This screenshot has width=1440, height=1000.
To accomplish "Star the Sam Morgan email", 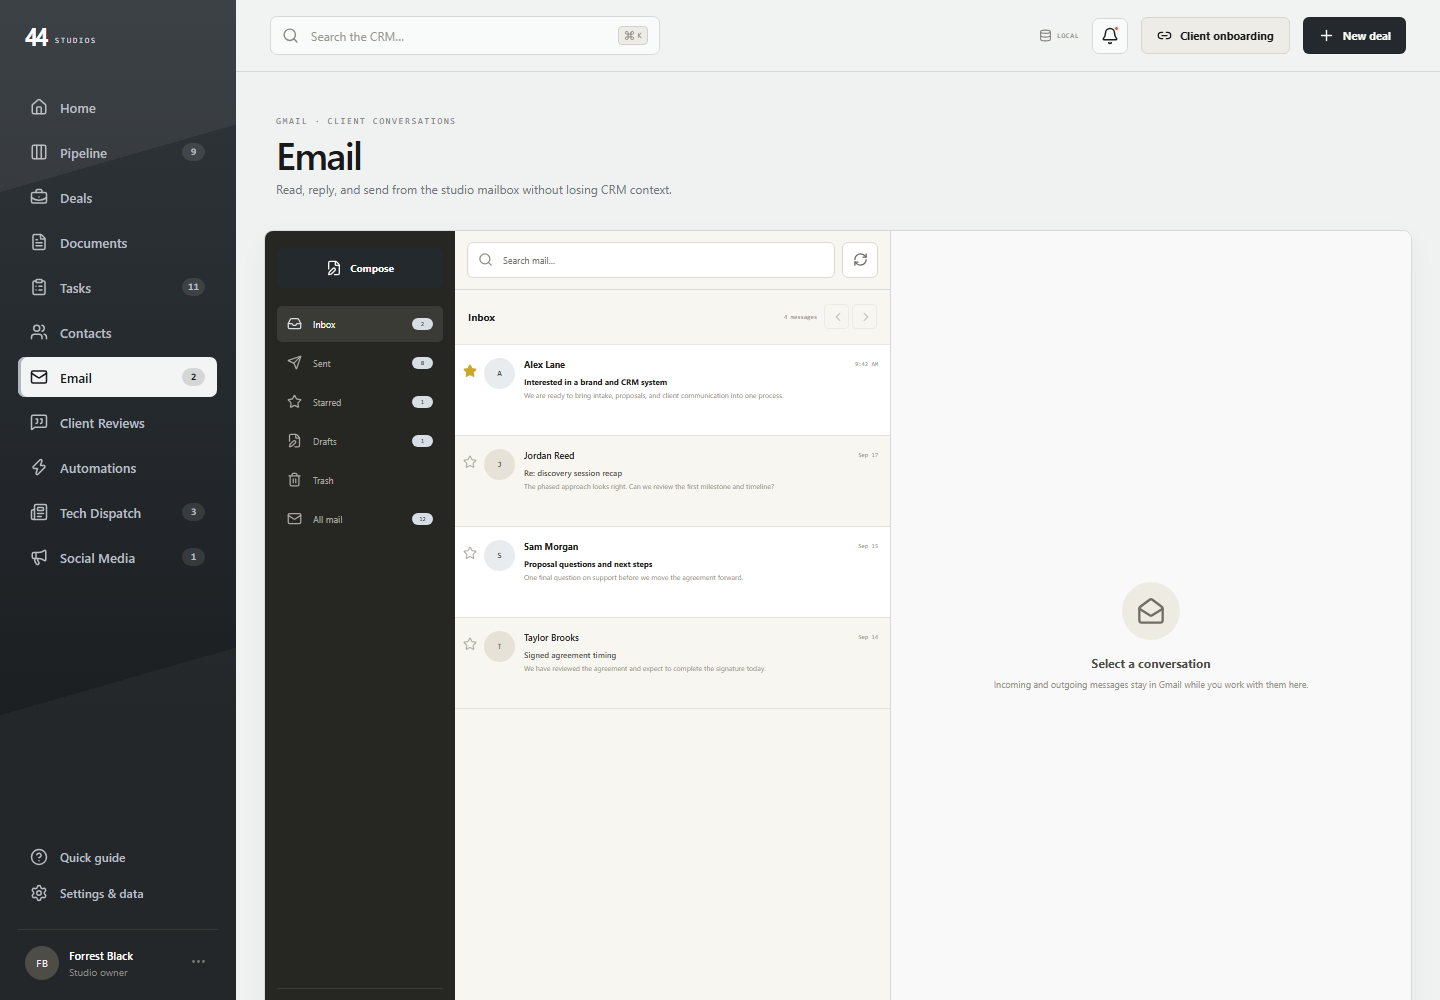I will coord(470,553).
